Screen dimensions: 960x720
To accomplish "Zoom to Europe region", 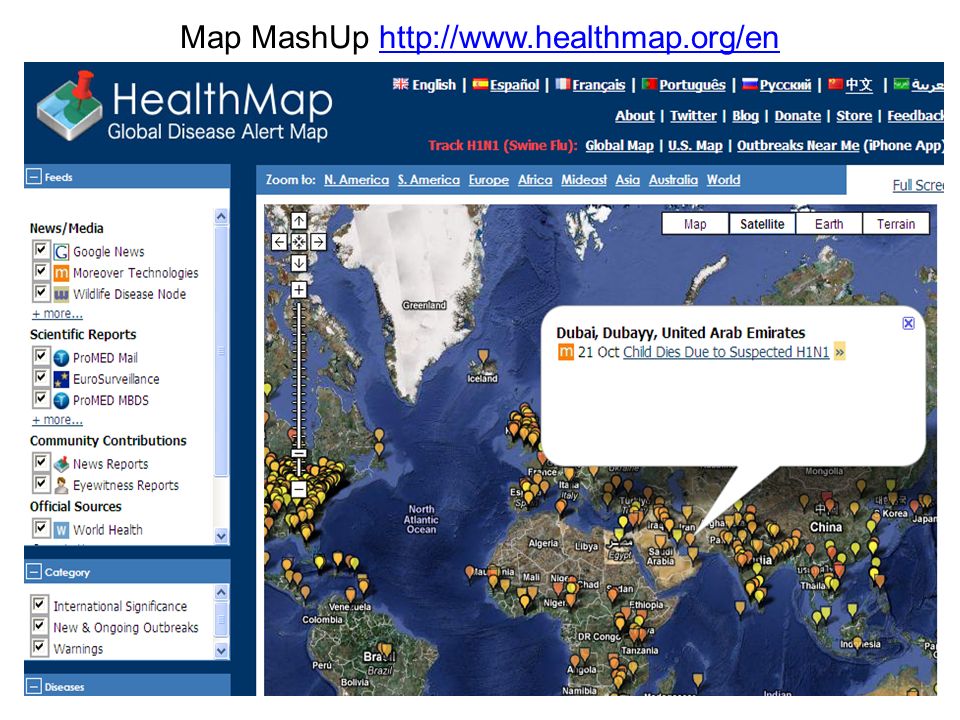I will (489, 180).
